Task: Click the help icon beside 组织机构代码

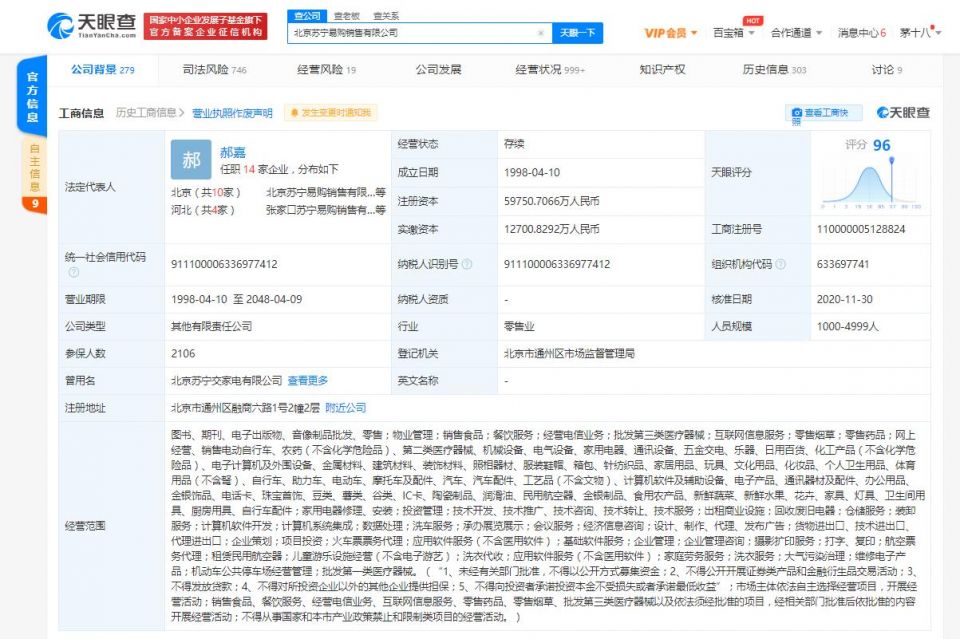Action: pos(781,264)
